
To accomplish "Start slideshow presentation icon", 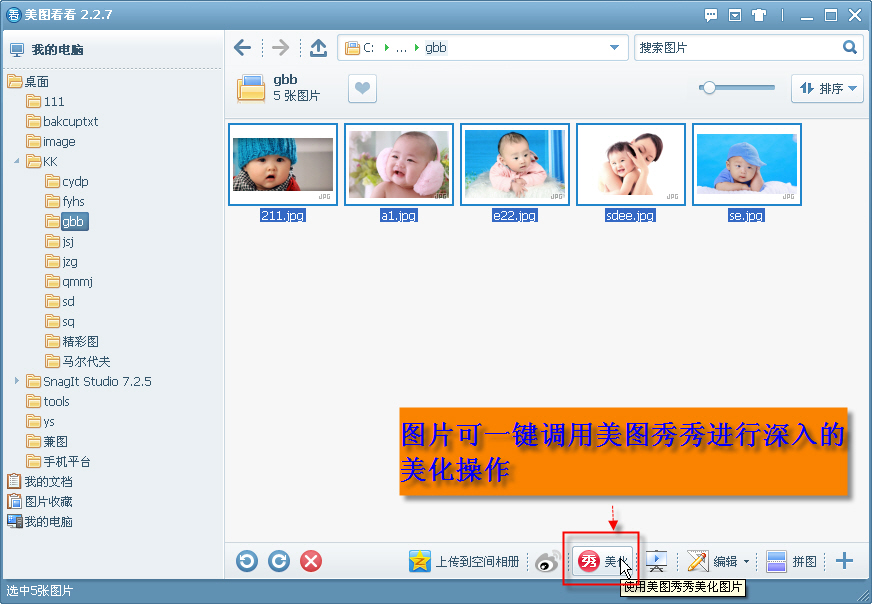I will pos(656,561).
